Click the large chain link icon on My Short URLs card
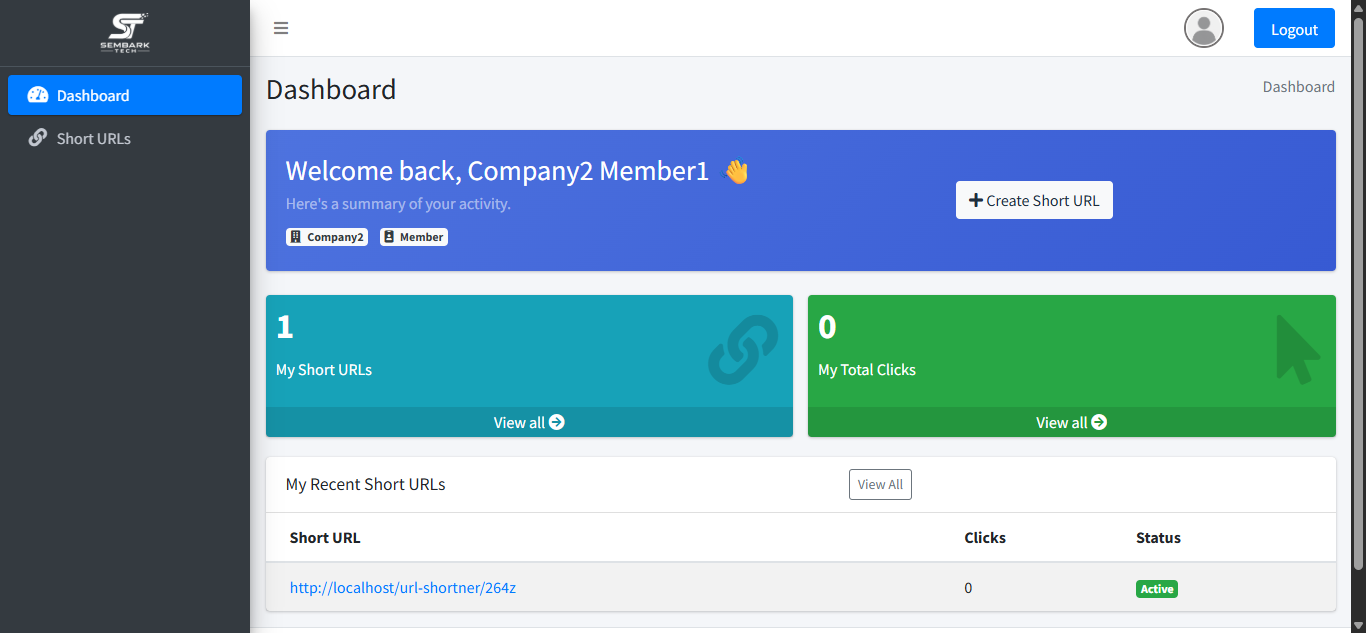The image size is (1366, 633). [743, 349]
